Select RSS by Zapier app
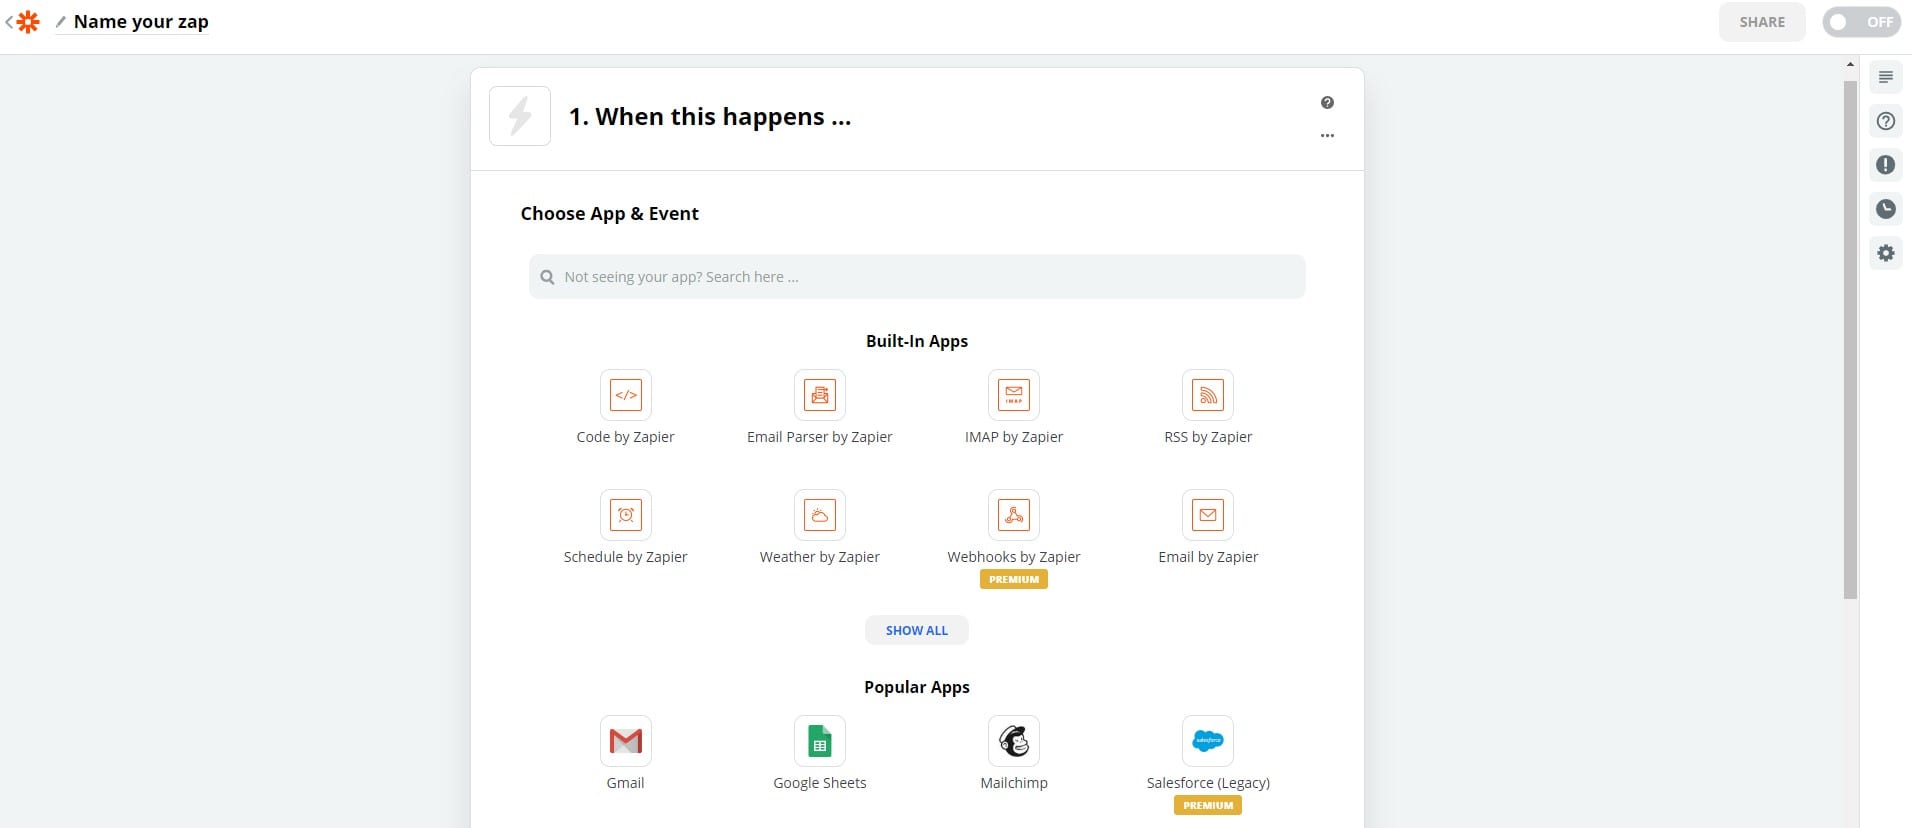Image resolution: width=1912 pixels, height=828 pixels. click(1207, 396)
